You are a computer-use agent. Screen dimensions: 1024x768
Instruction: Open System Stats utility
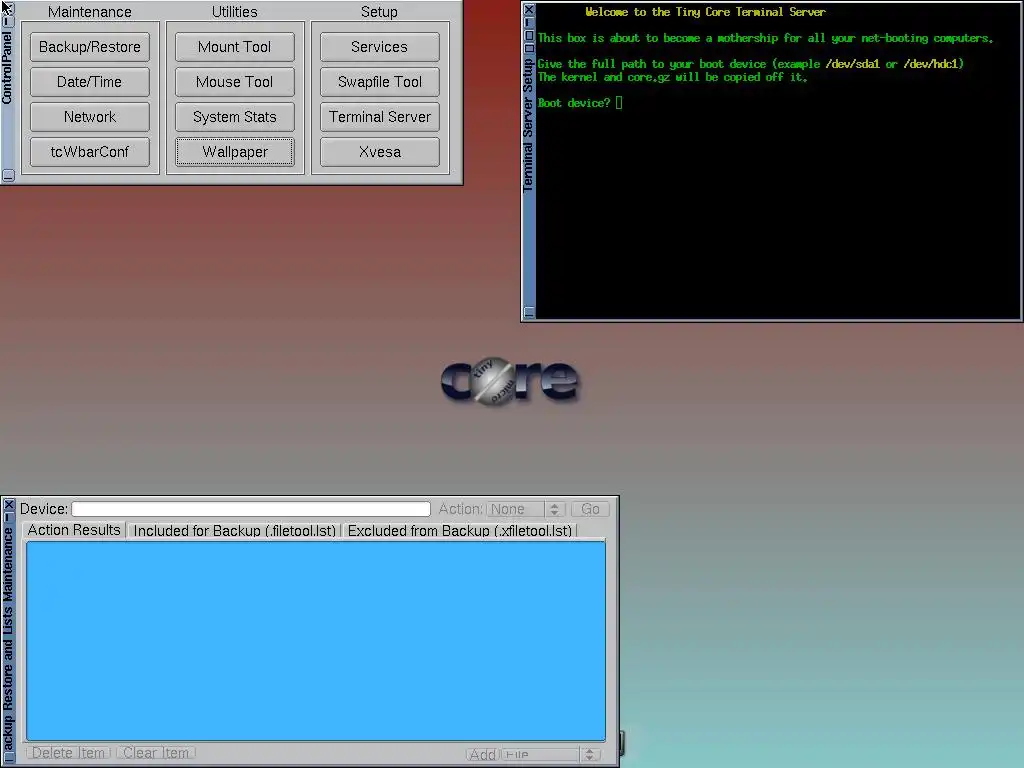234,117
